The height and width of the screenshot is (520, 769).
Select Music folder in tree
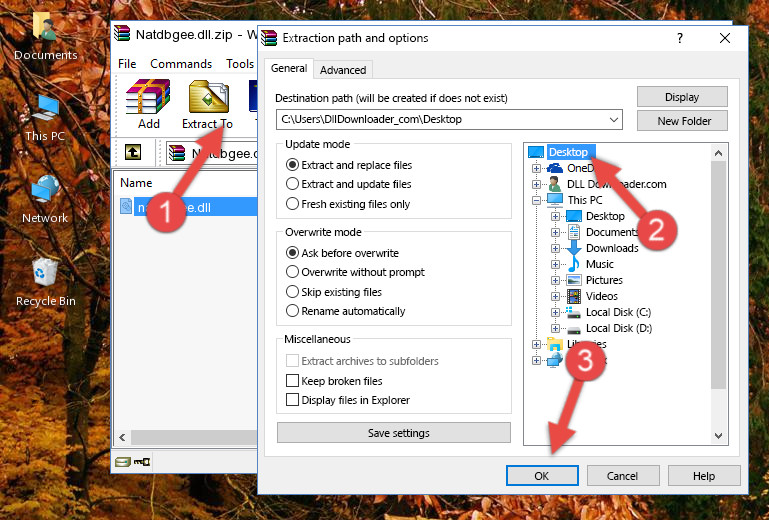click(x=600, y=264)
